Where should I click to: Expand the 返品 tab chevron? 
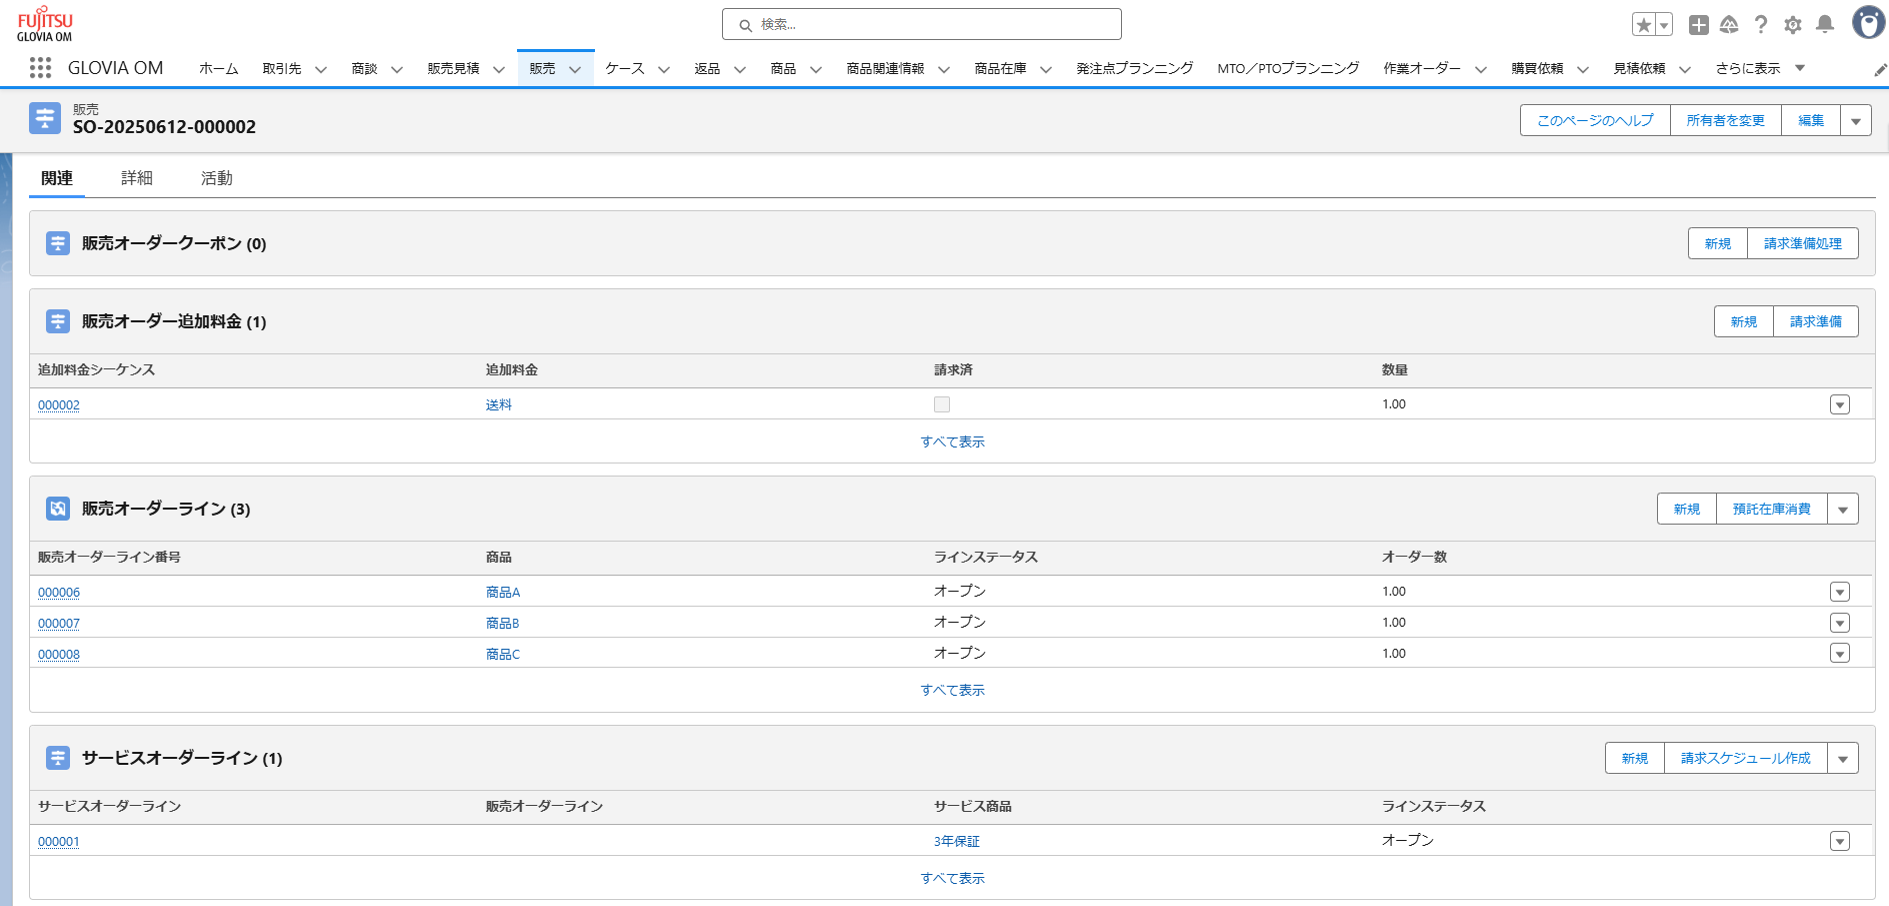point(740,69)
